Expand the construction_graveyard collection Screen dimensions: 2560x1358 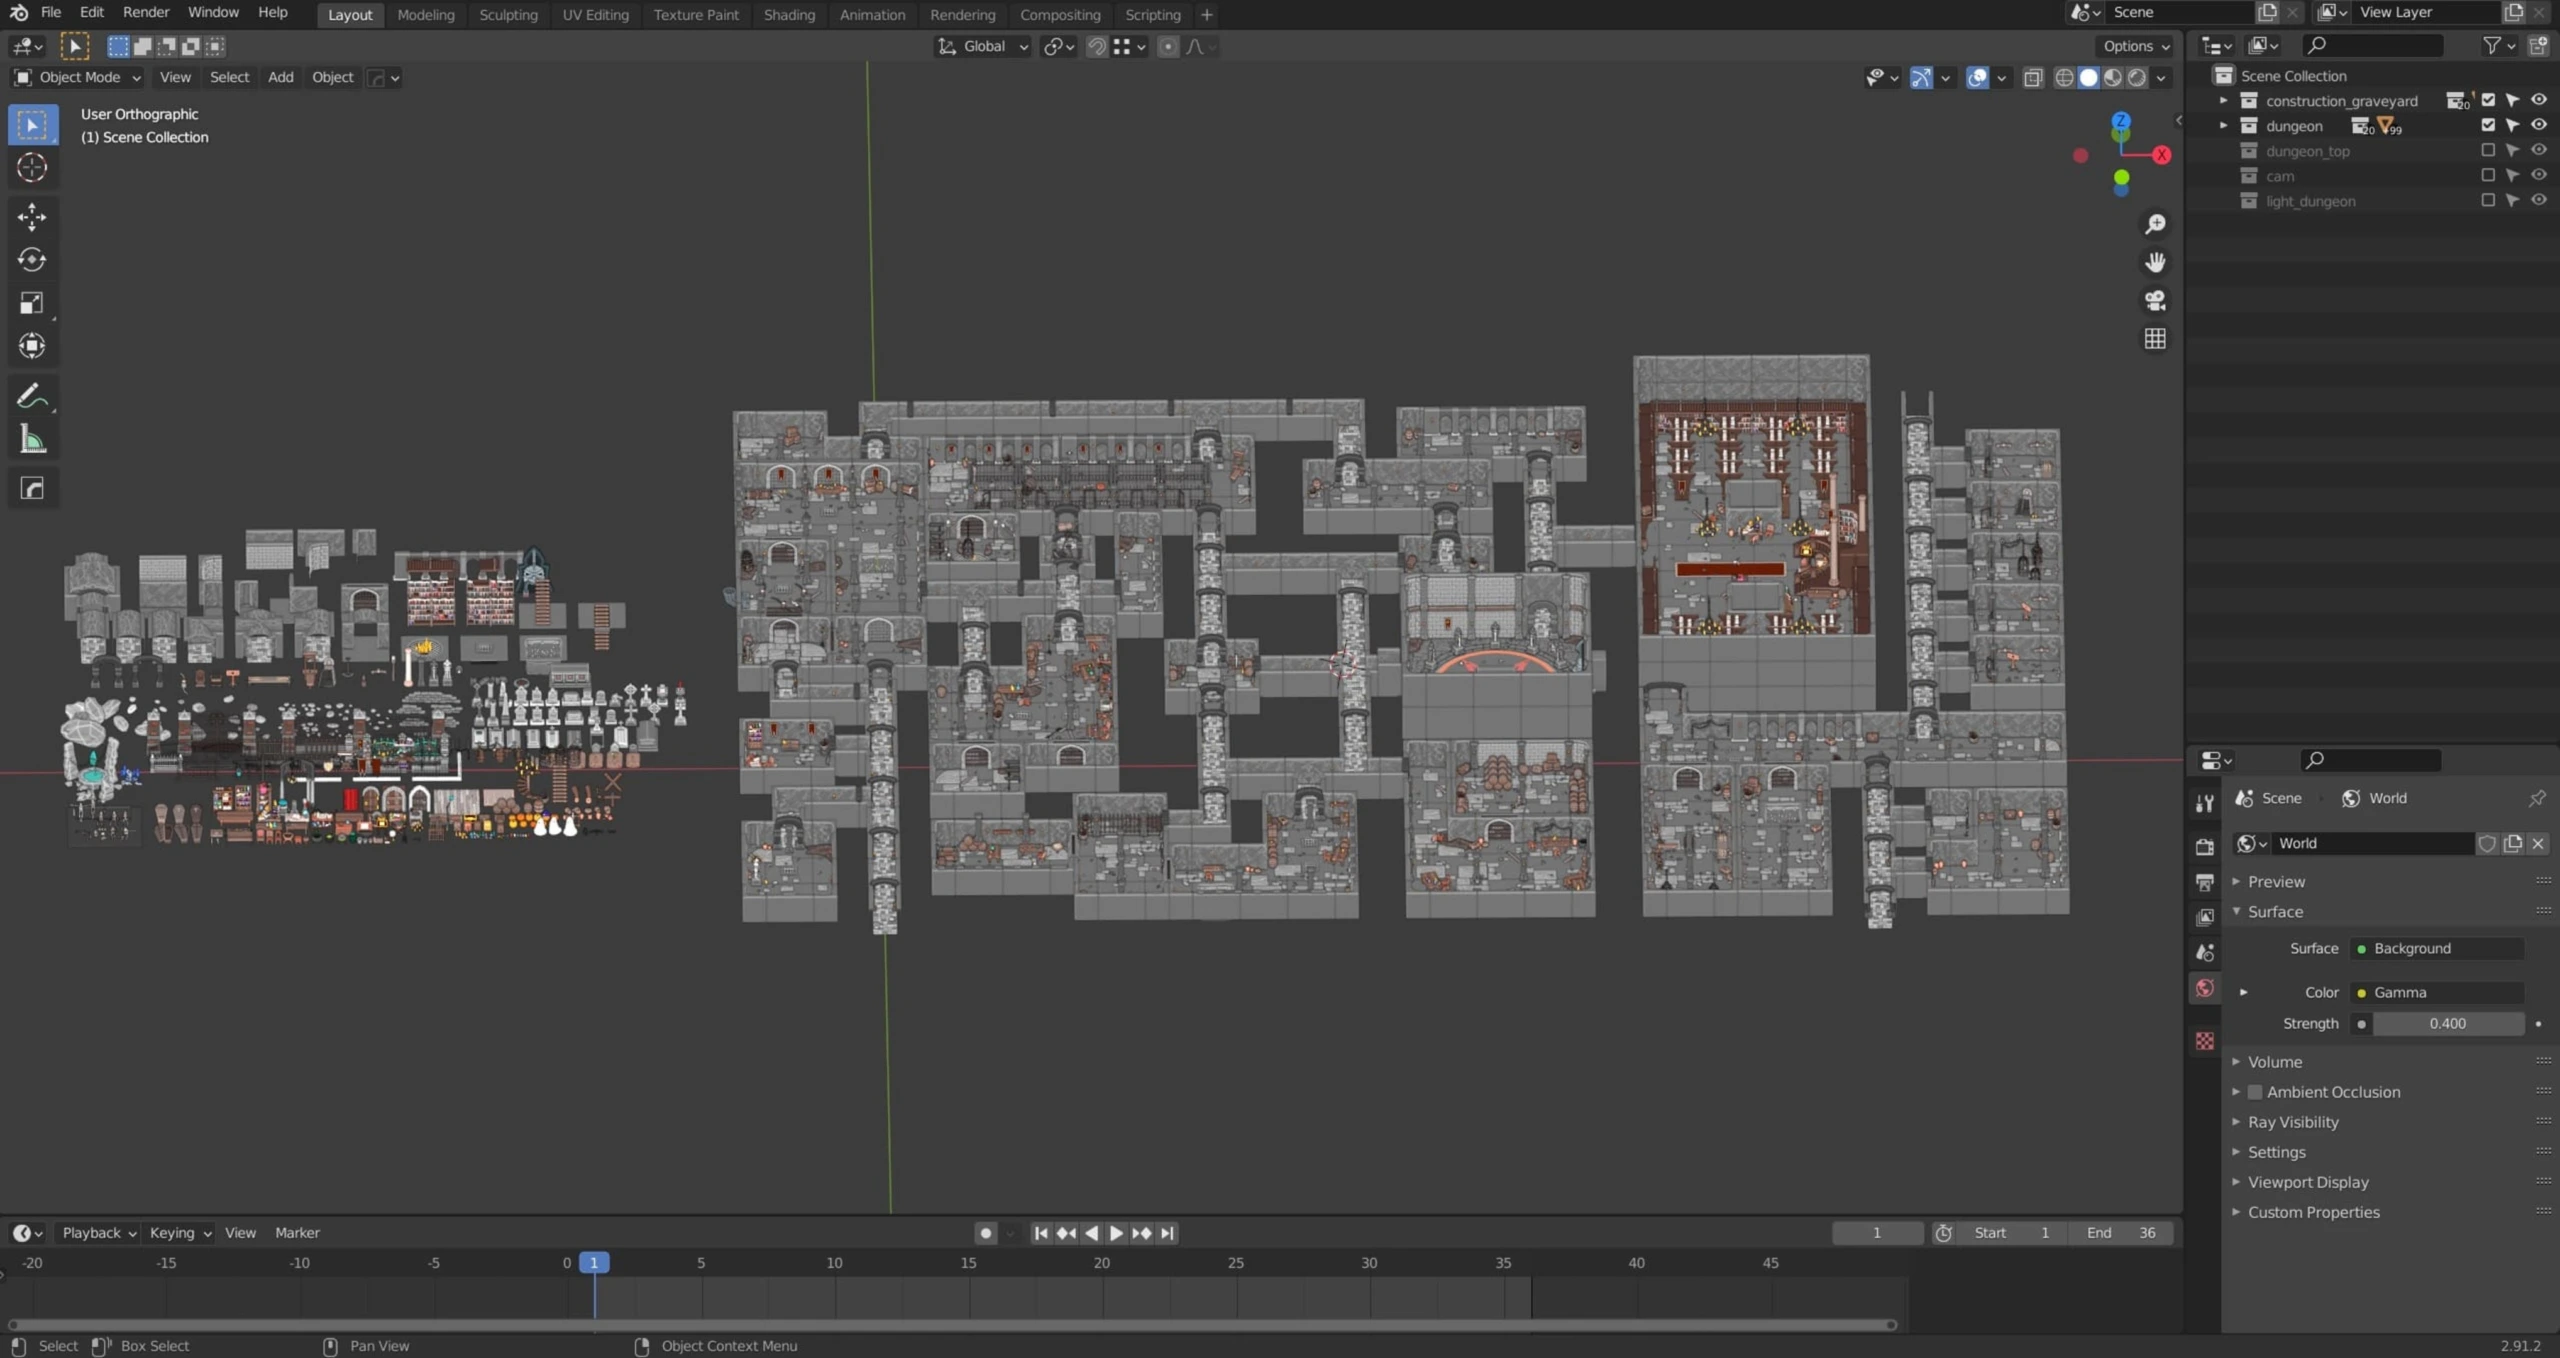point(2223,100)
